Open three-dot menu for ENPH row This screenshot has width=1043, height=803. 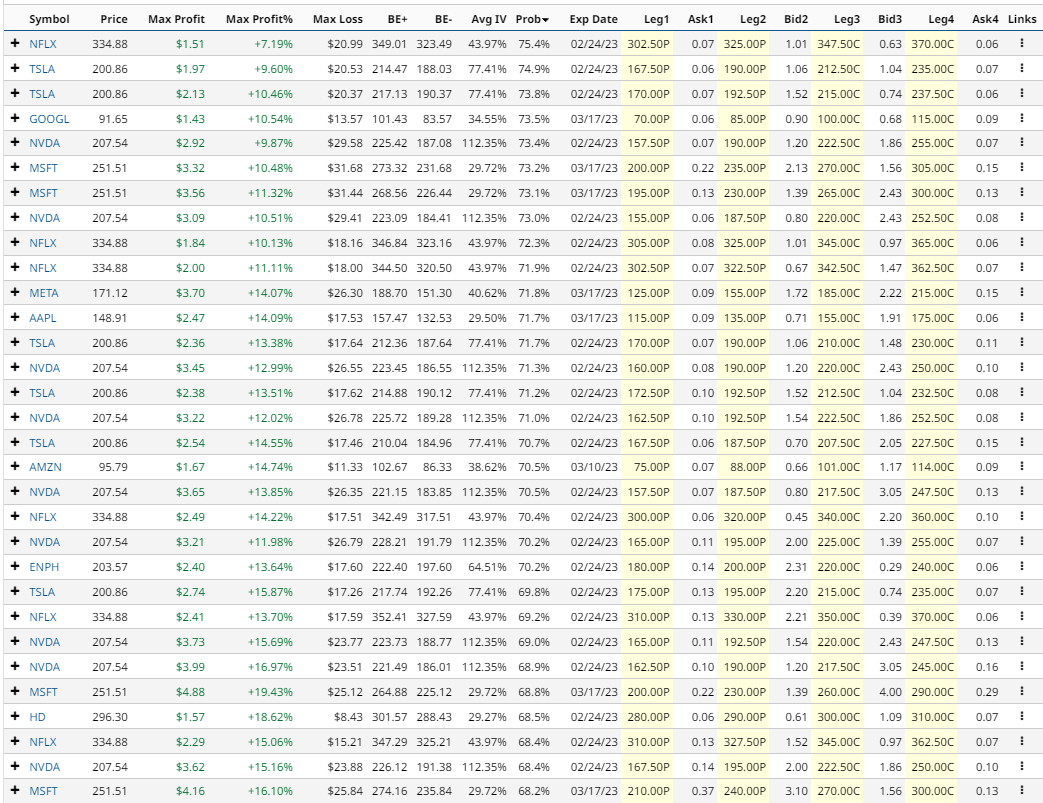(1022, 567)
